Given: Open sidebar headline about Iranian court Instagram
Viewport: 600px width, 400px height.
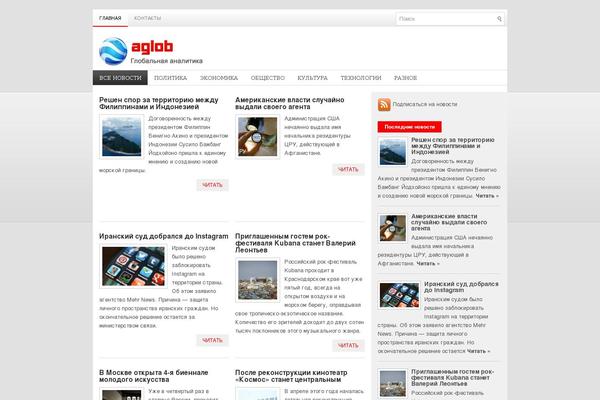Looking at the screenshot, I should click(461, 287).
